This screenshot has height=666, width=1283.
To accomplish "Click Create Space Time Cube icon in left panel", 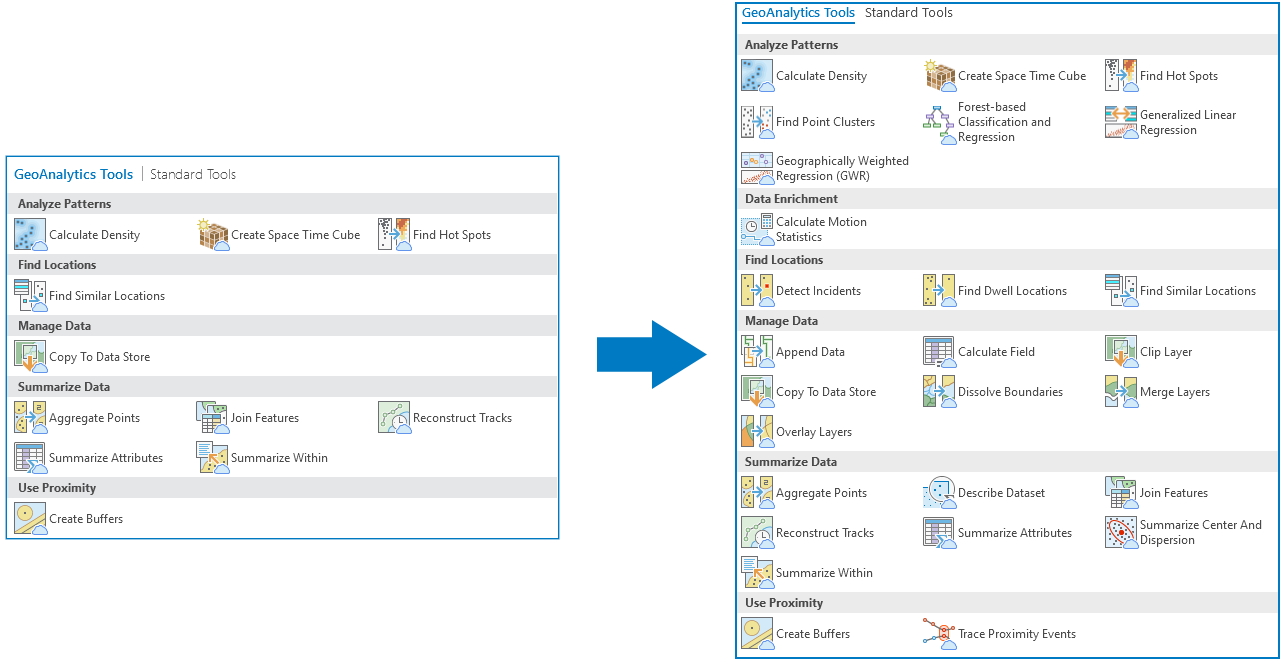I will (212, 235).
